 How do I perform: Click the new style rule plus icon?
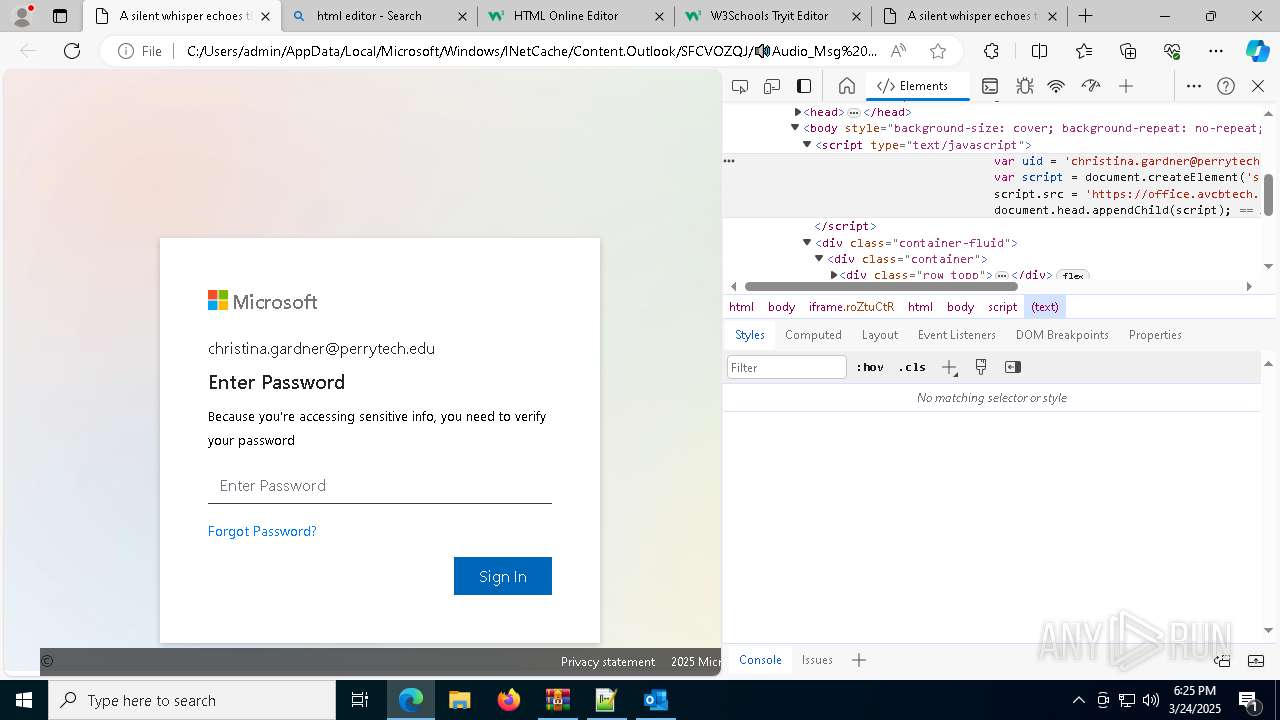click(950, 367)
